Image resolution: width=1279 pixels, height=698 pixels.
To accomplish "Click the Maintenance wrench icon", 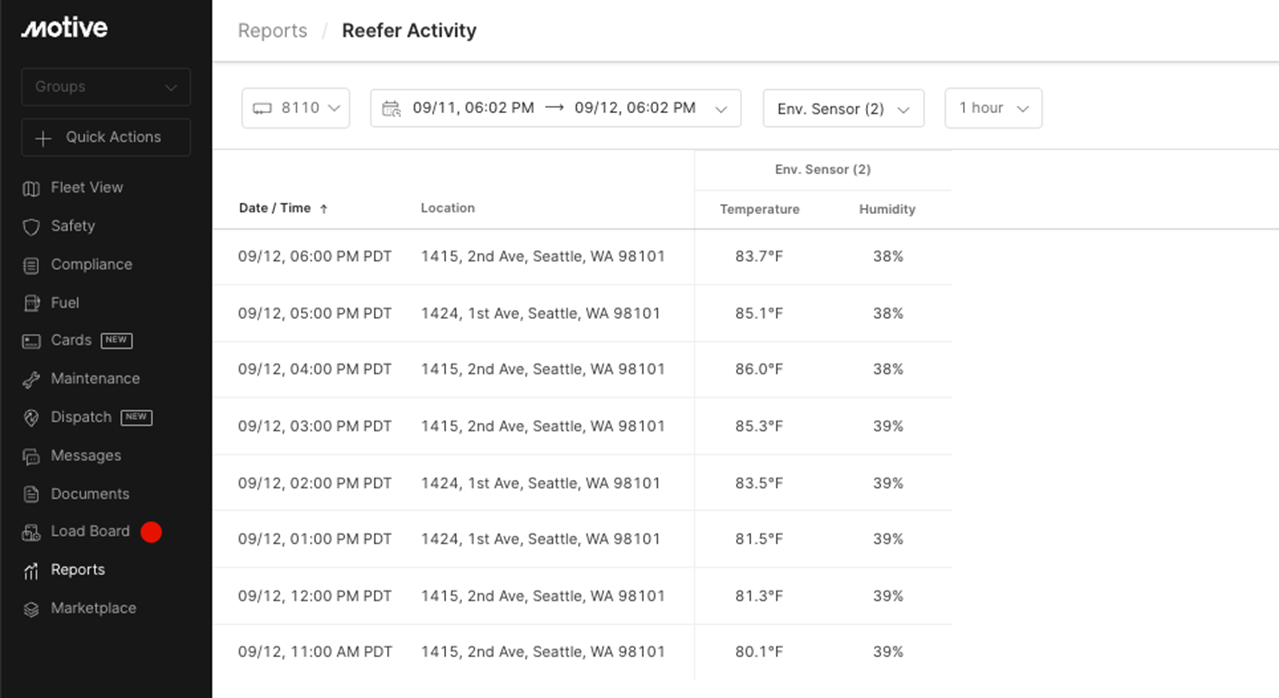I will pyautogui.click(x=31, y=379).
